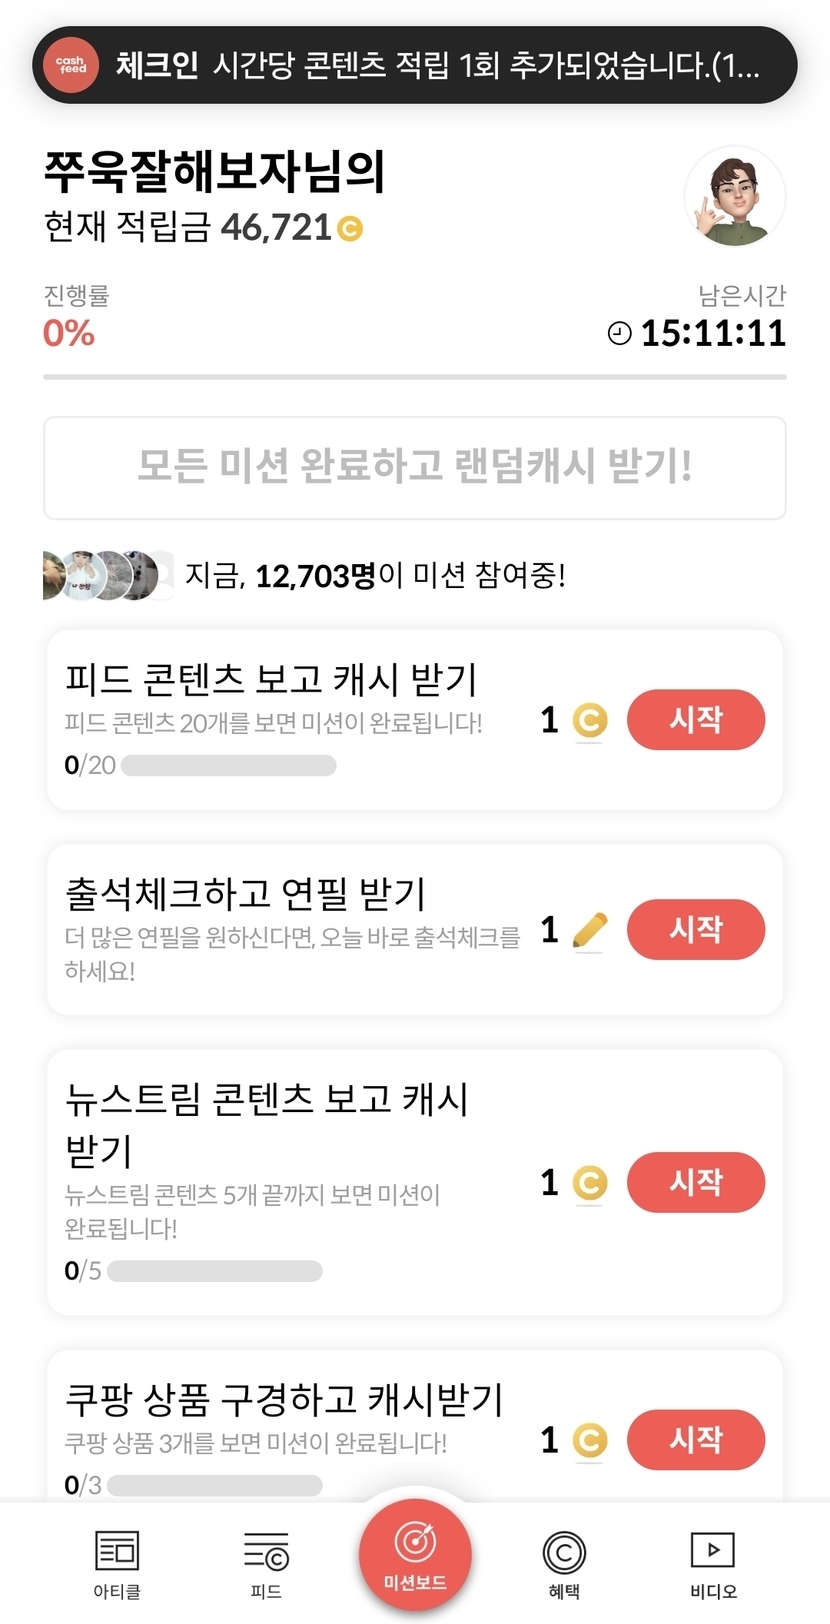Image resolution: width=830 pixels, height=1624 pixels.
Task: Start the 출석체크하고 연필 받기 mission
Action: click(x=696, y=929)
